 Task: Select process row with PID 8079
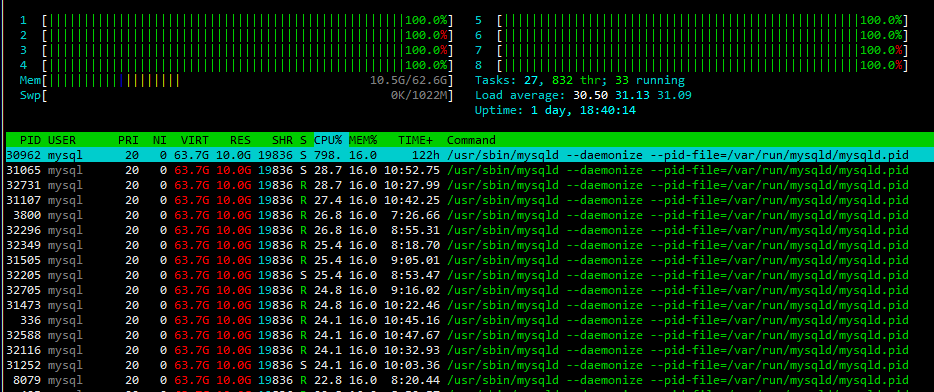[457, 380]
